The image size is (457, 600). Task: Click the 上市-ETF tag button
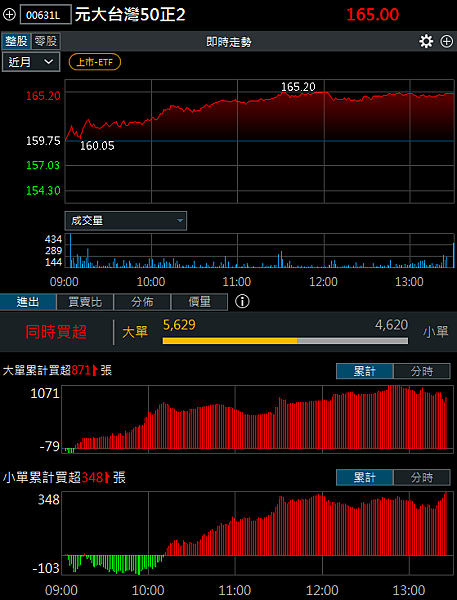(95, 62)
